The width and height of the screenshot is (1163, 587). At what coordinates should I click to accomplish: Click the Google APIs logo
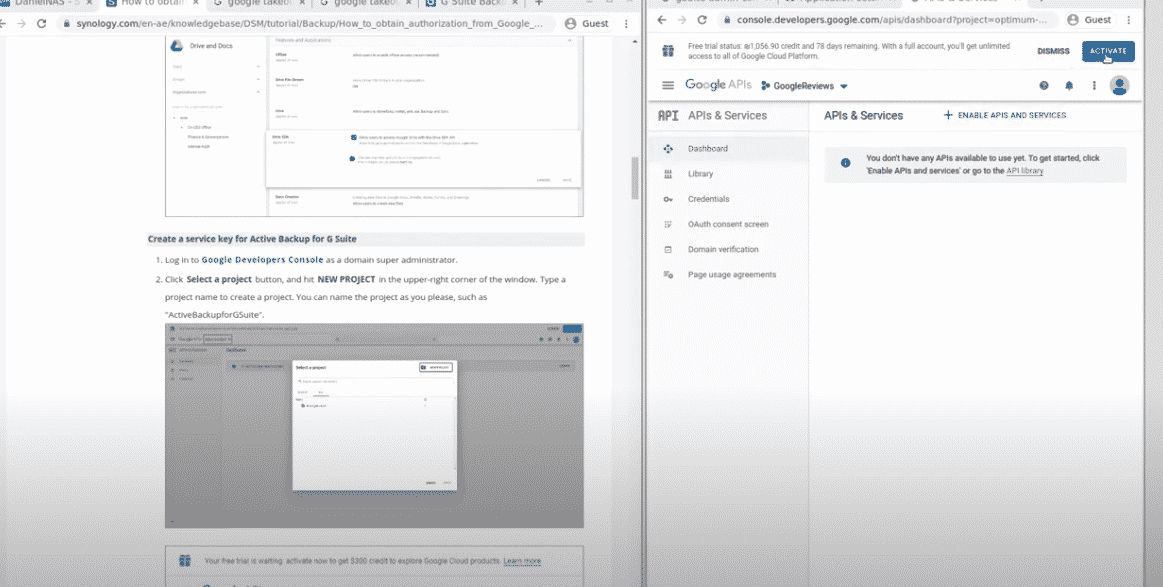tap(718, 85)
